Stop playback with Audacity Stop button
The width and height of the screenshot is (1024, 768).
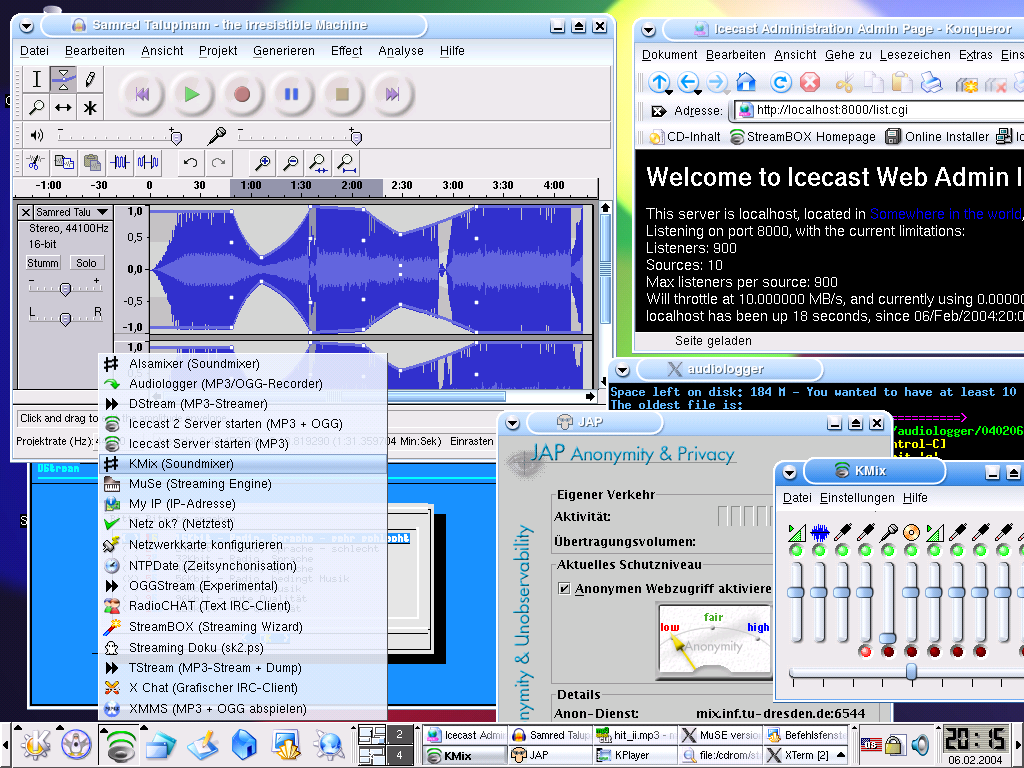[x=342, y=94]
